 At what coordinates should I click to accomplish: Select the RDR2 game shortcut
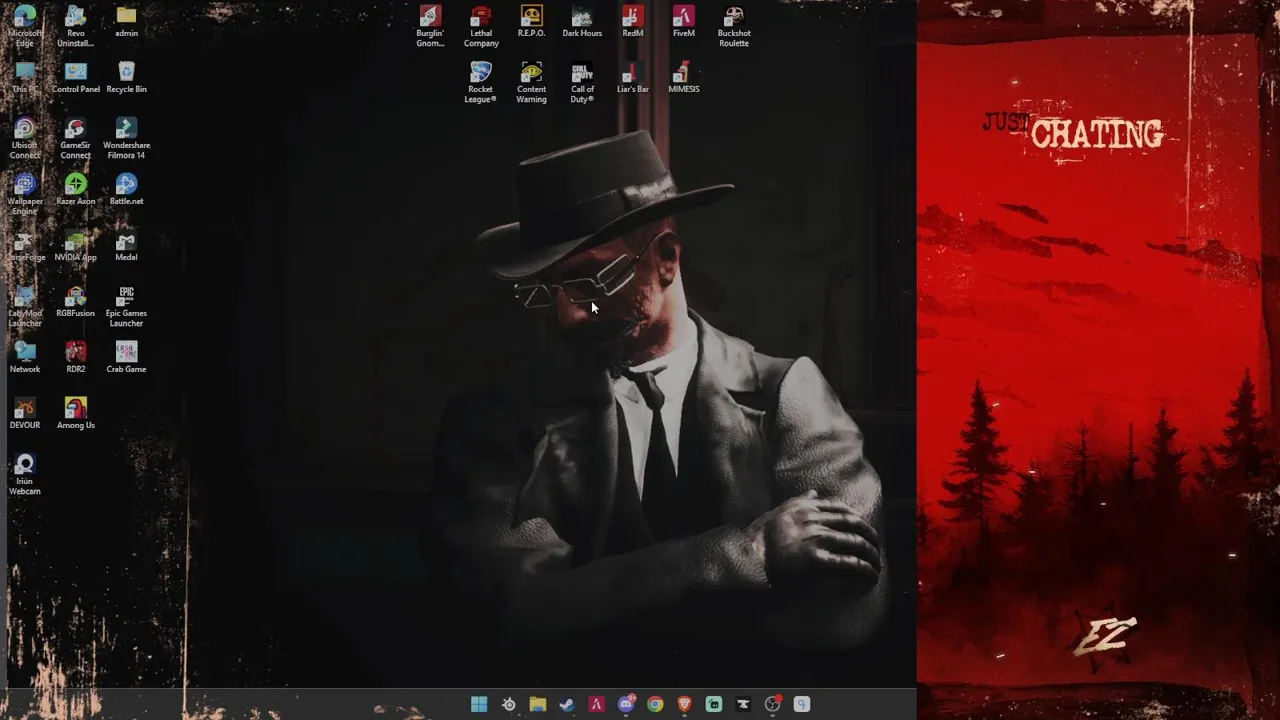click(x=76, y=357)
